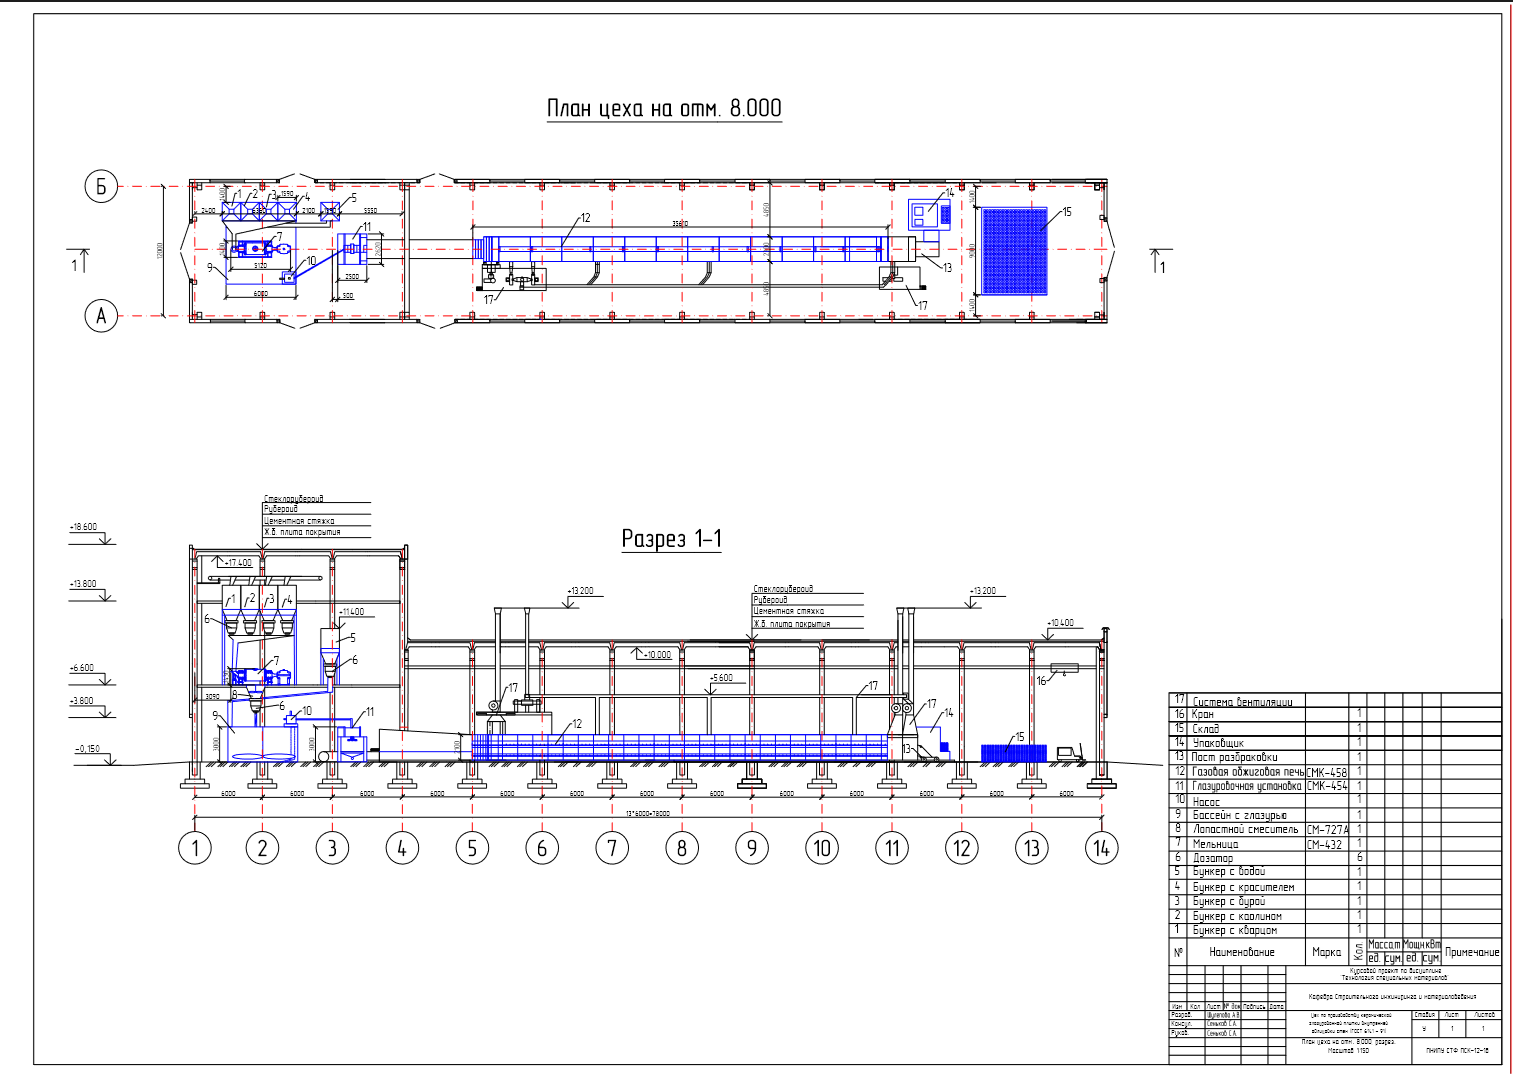The image size is (1513, 1076).
Task: Click axis bubble 4 under the section
Action: 402,849
